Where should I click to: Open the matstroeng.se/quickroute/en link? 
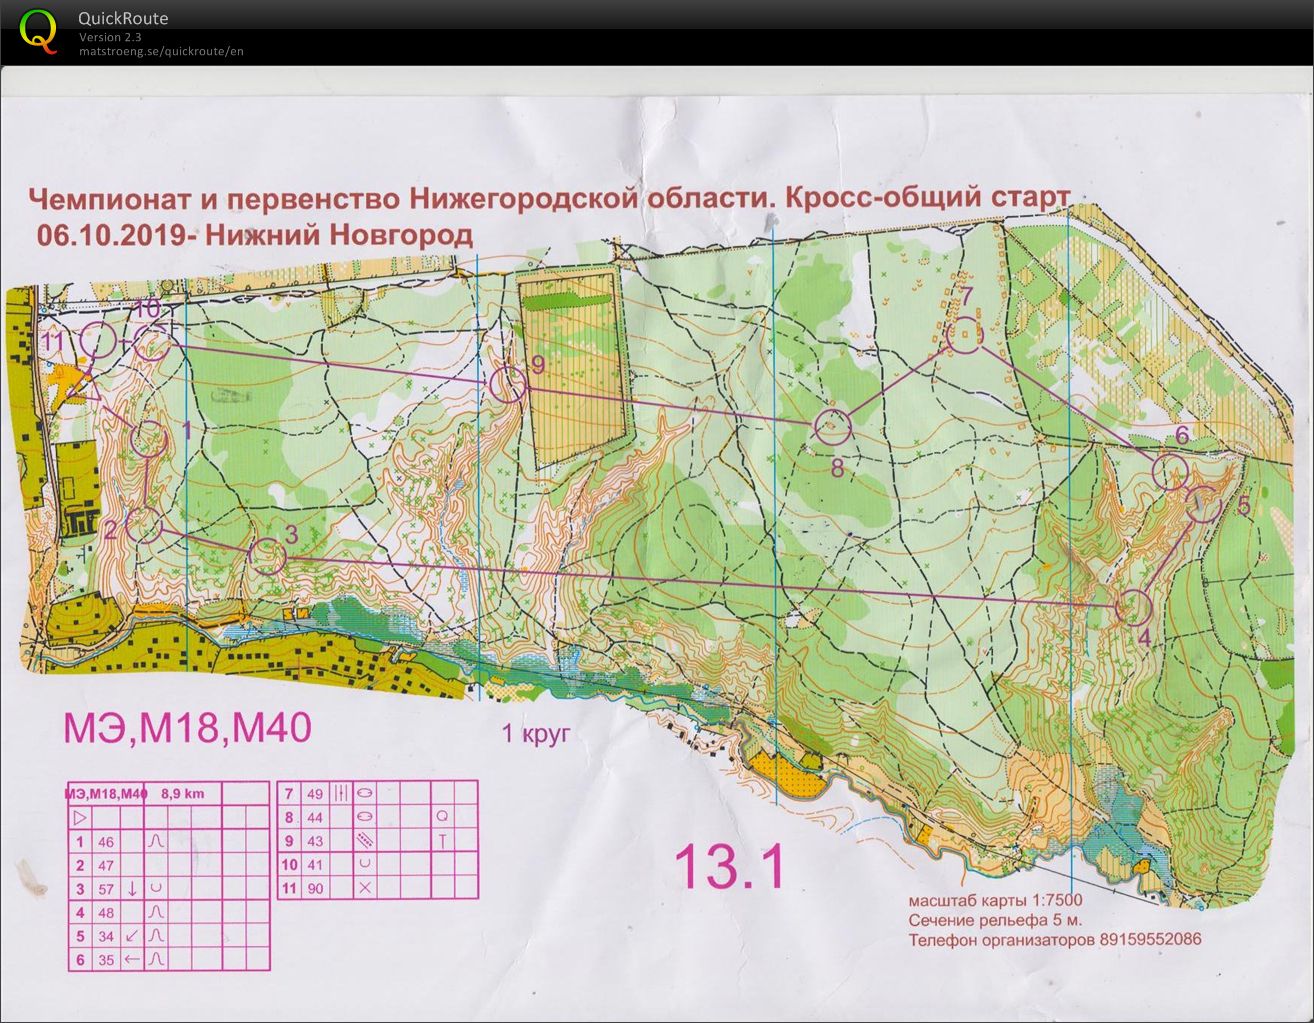point(161,51)
